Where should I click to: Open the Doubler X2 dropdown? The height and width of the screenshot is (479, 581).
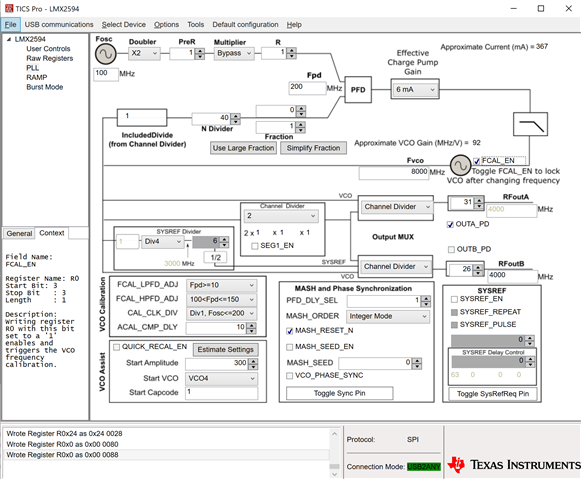[145, 53]
